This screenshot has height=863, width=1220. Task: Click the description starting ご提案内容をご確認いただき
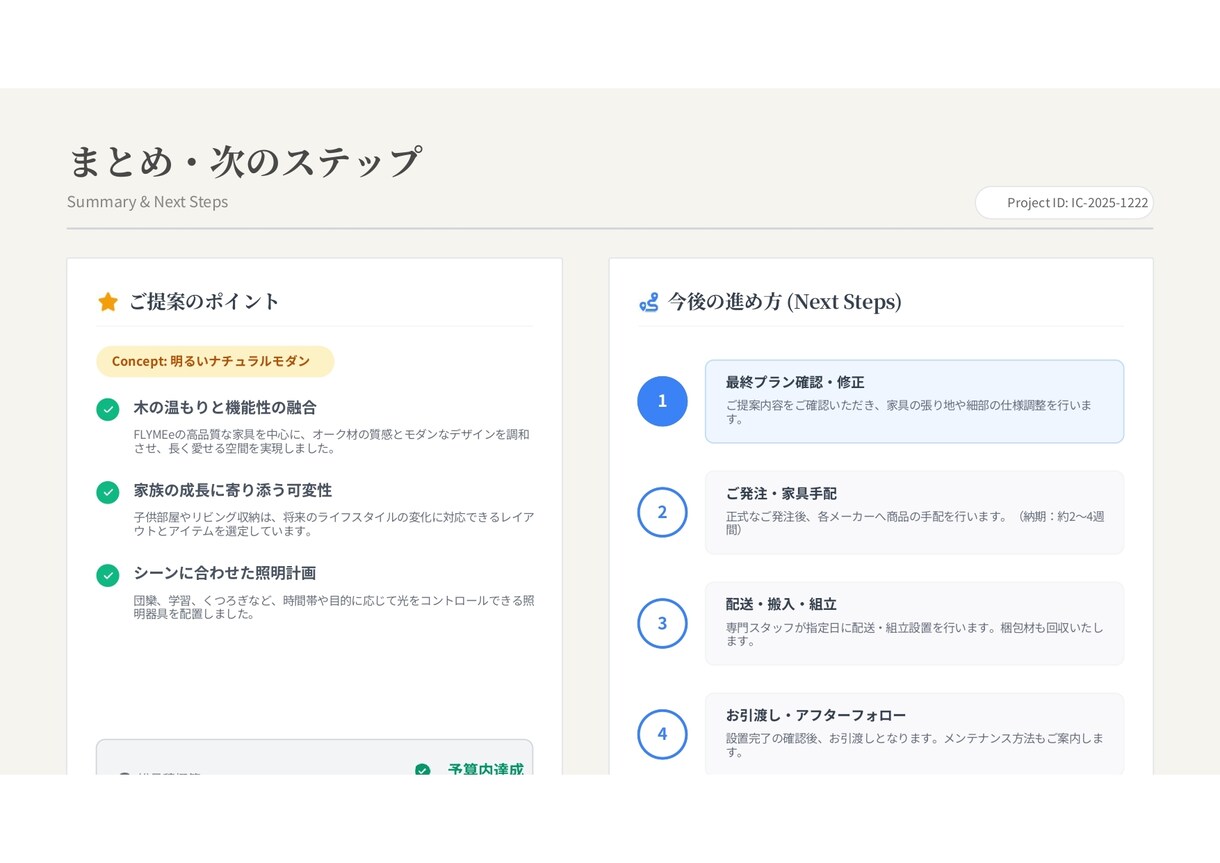(909, 412)
